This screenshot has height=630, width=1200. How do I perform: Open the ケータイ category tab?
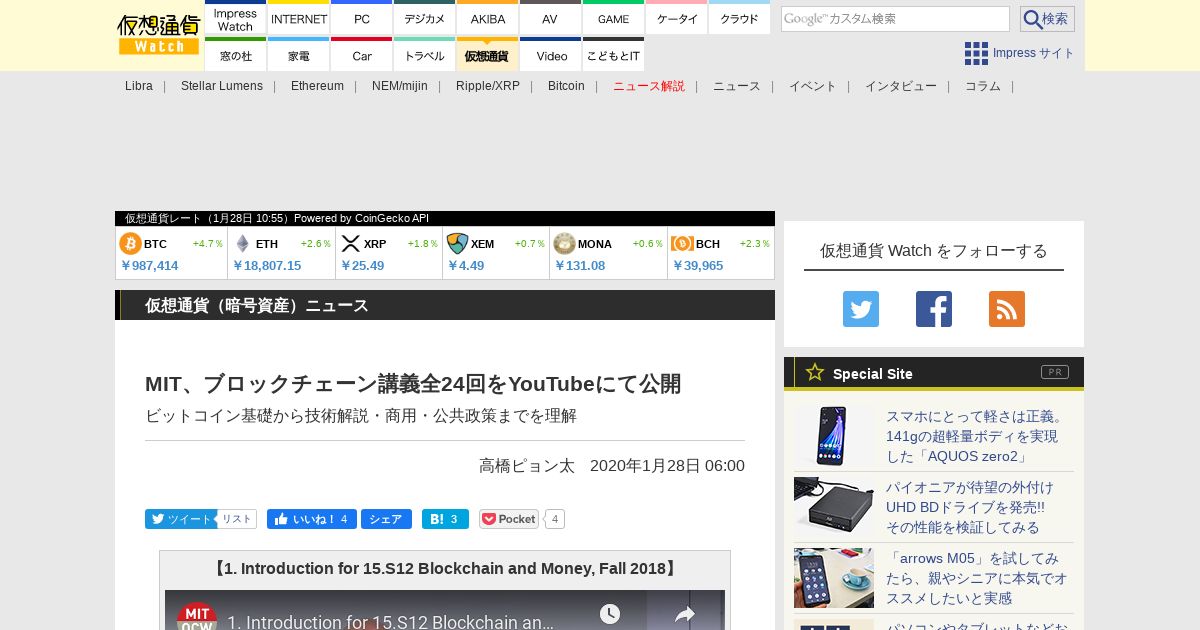click(x=677, y=19)
